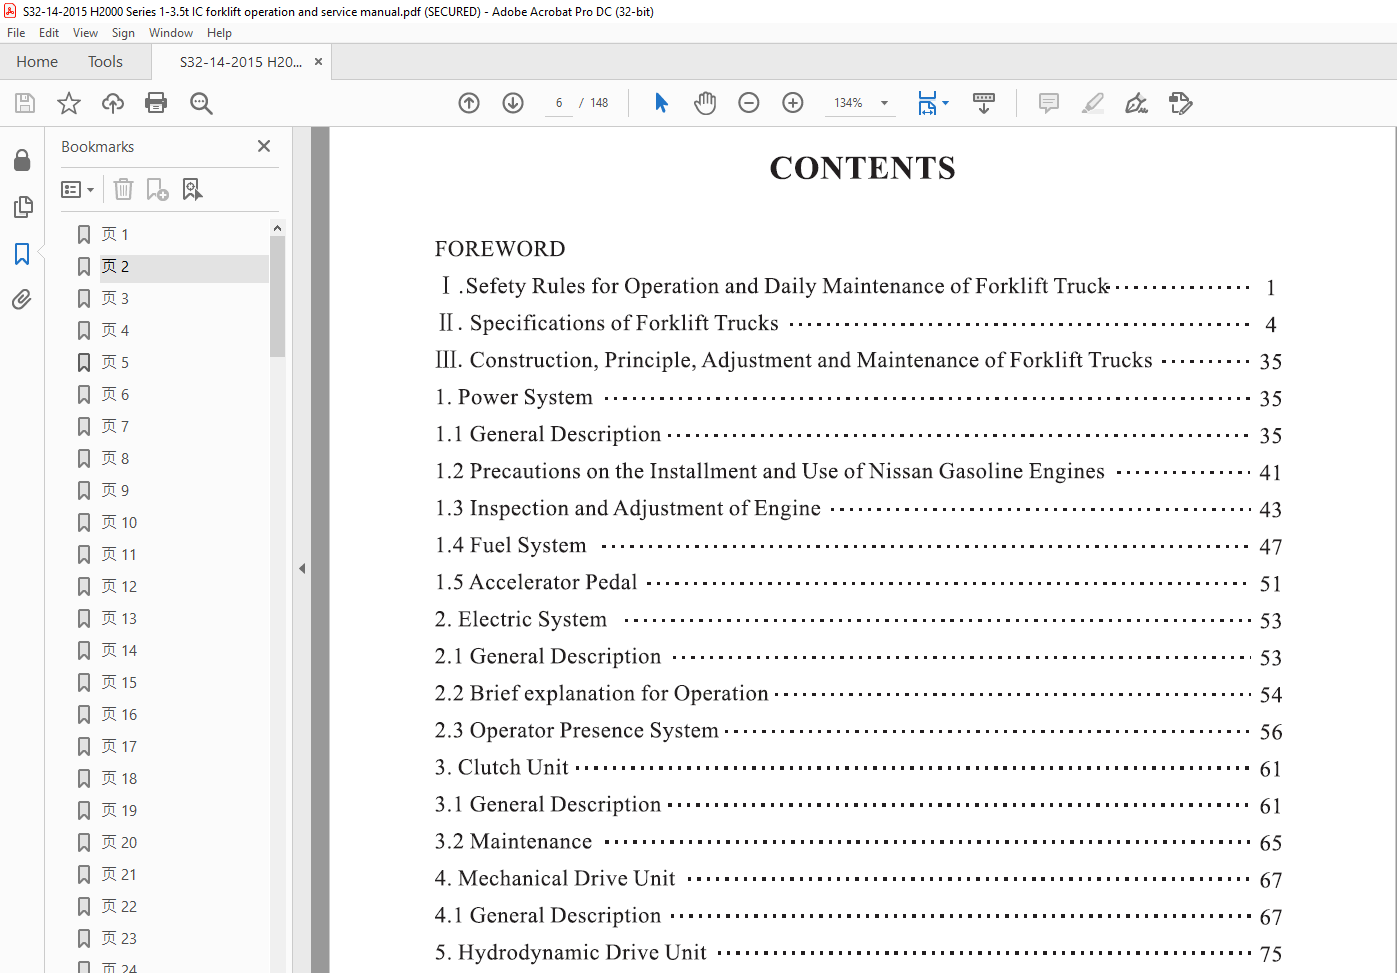Screen dimensions: 1397x973
Task: Open the Window menu
Action: 171,33
